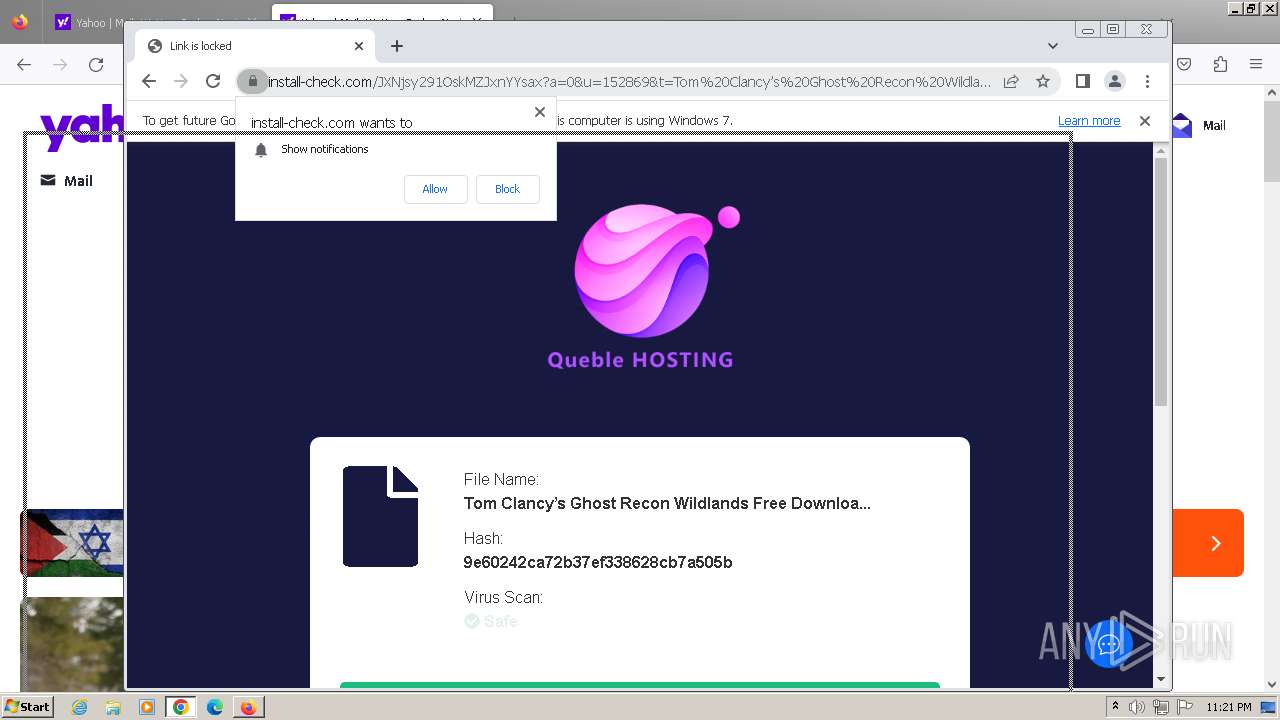Open Chrome three-dot menu
Viewport: 1280px width, 720px height.
click(1147, 81)
